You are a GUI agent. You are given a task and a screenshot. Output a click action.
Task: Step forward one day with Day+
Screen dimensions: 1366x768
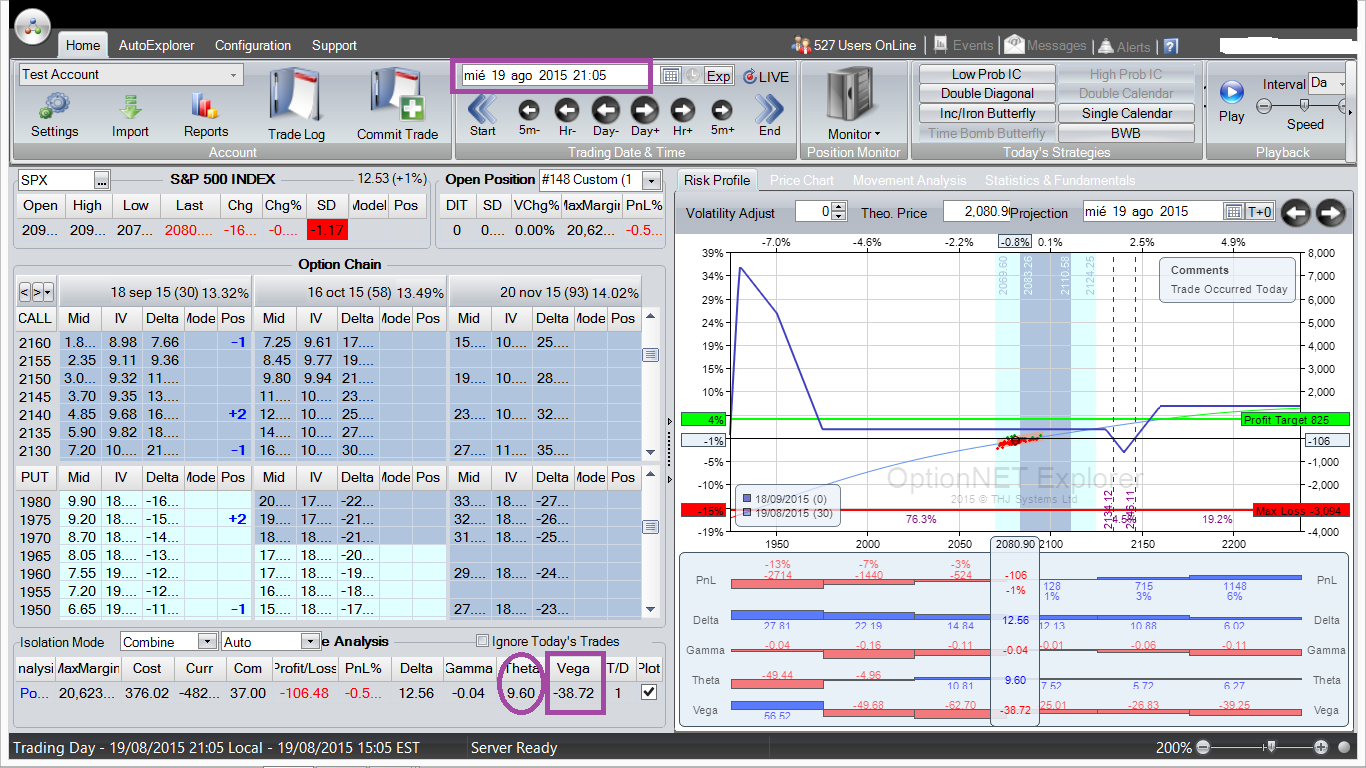click(644, 110)
